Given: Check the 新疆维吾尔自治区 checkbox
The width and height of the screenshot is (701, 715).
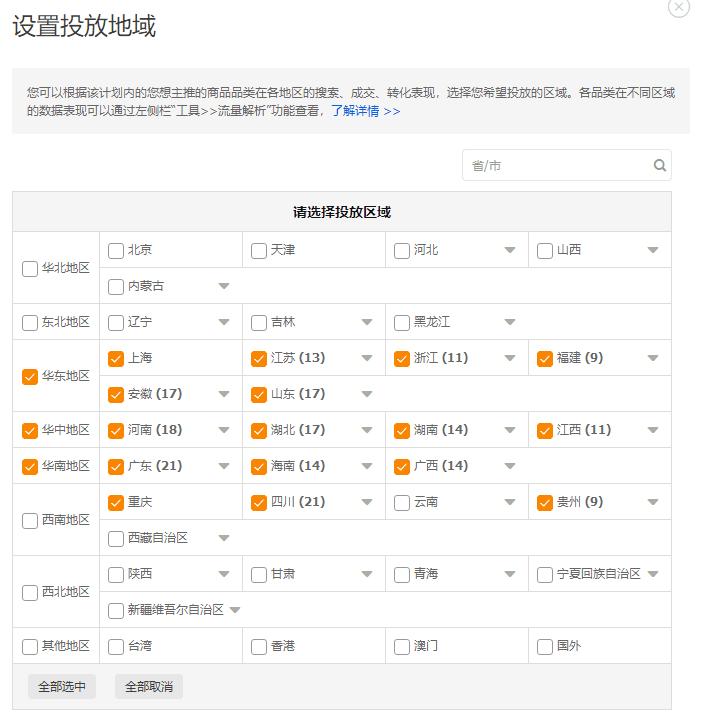Looking at the screenshot, I should 116,611.
